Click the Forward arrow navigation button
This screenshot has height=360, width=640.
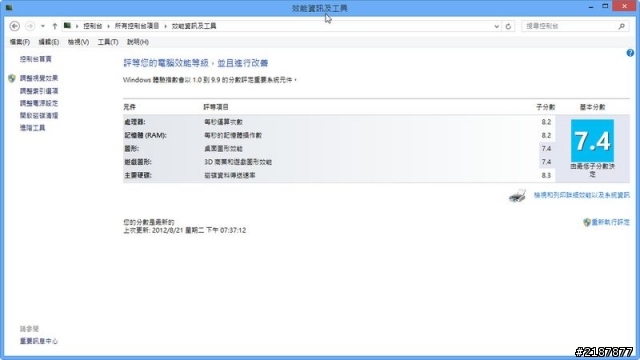click(30, 26)
